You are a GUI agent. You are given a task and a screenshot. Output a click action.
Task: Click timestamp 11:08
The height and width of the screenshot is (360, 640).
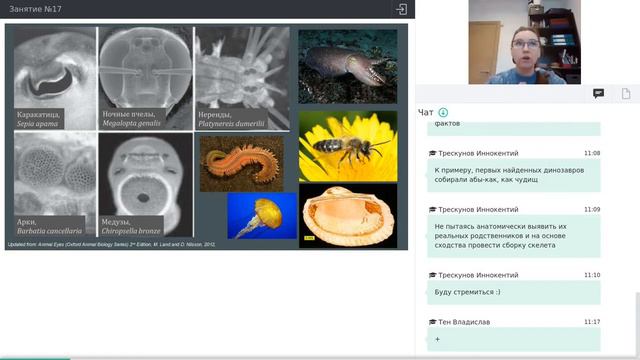(x=592, y=153)
